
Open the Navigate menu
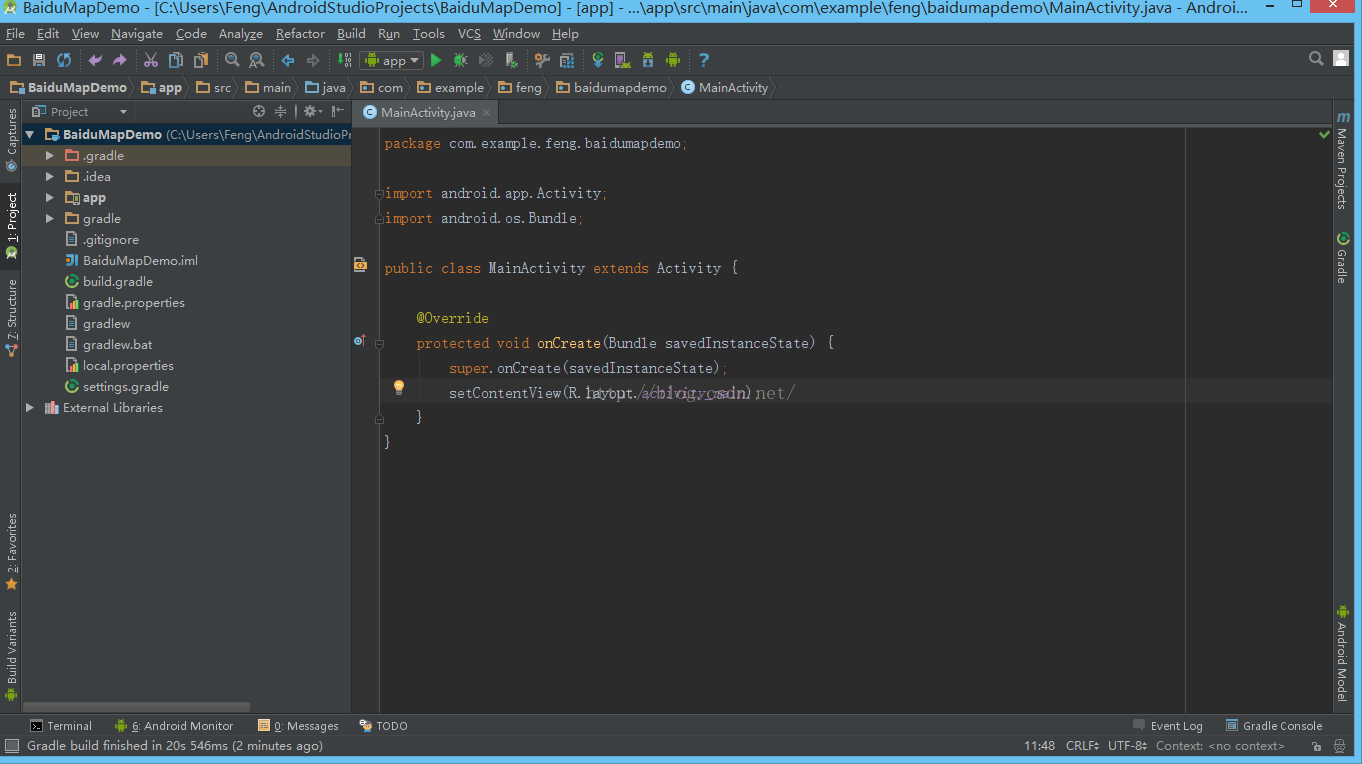(x=137, y=33)
